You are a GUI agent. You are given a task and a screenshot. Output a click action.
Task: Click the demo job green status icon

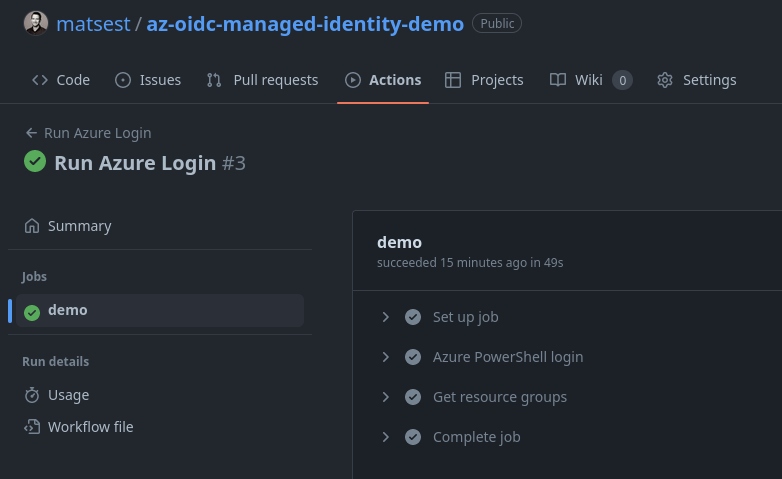pyautogui.click(x=32, y=312)
